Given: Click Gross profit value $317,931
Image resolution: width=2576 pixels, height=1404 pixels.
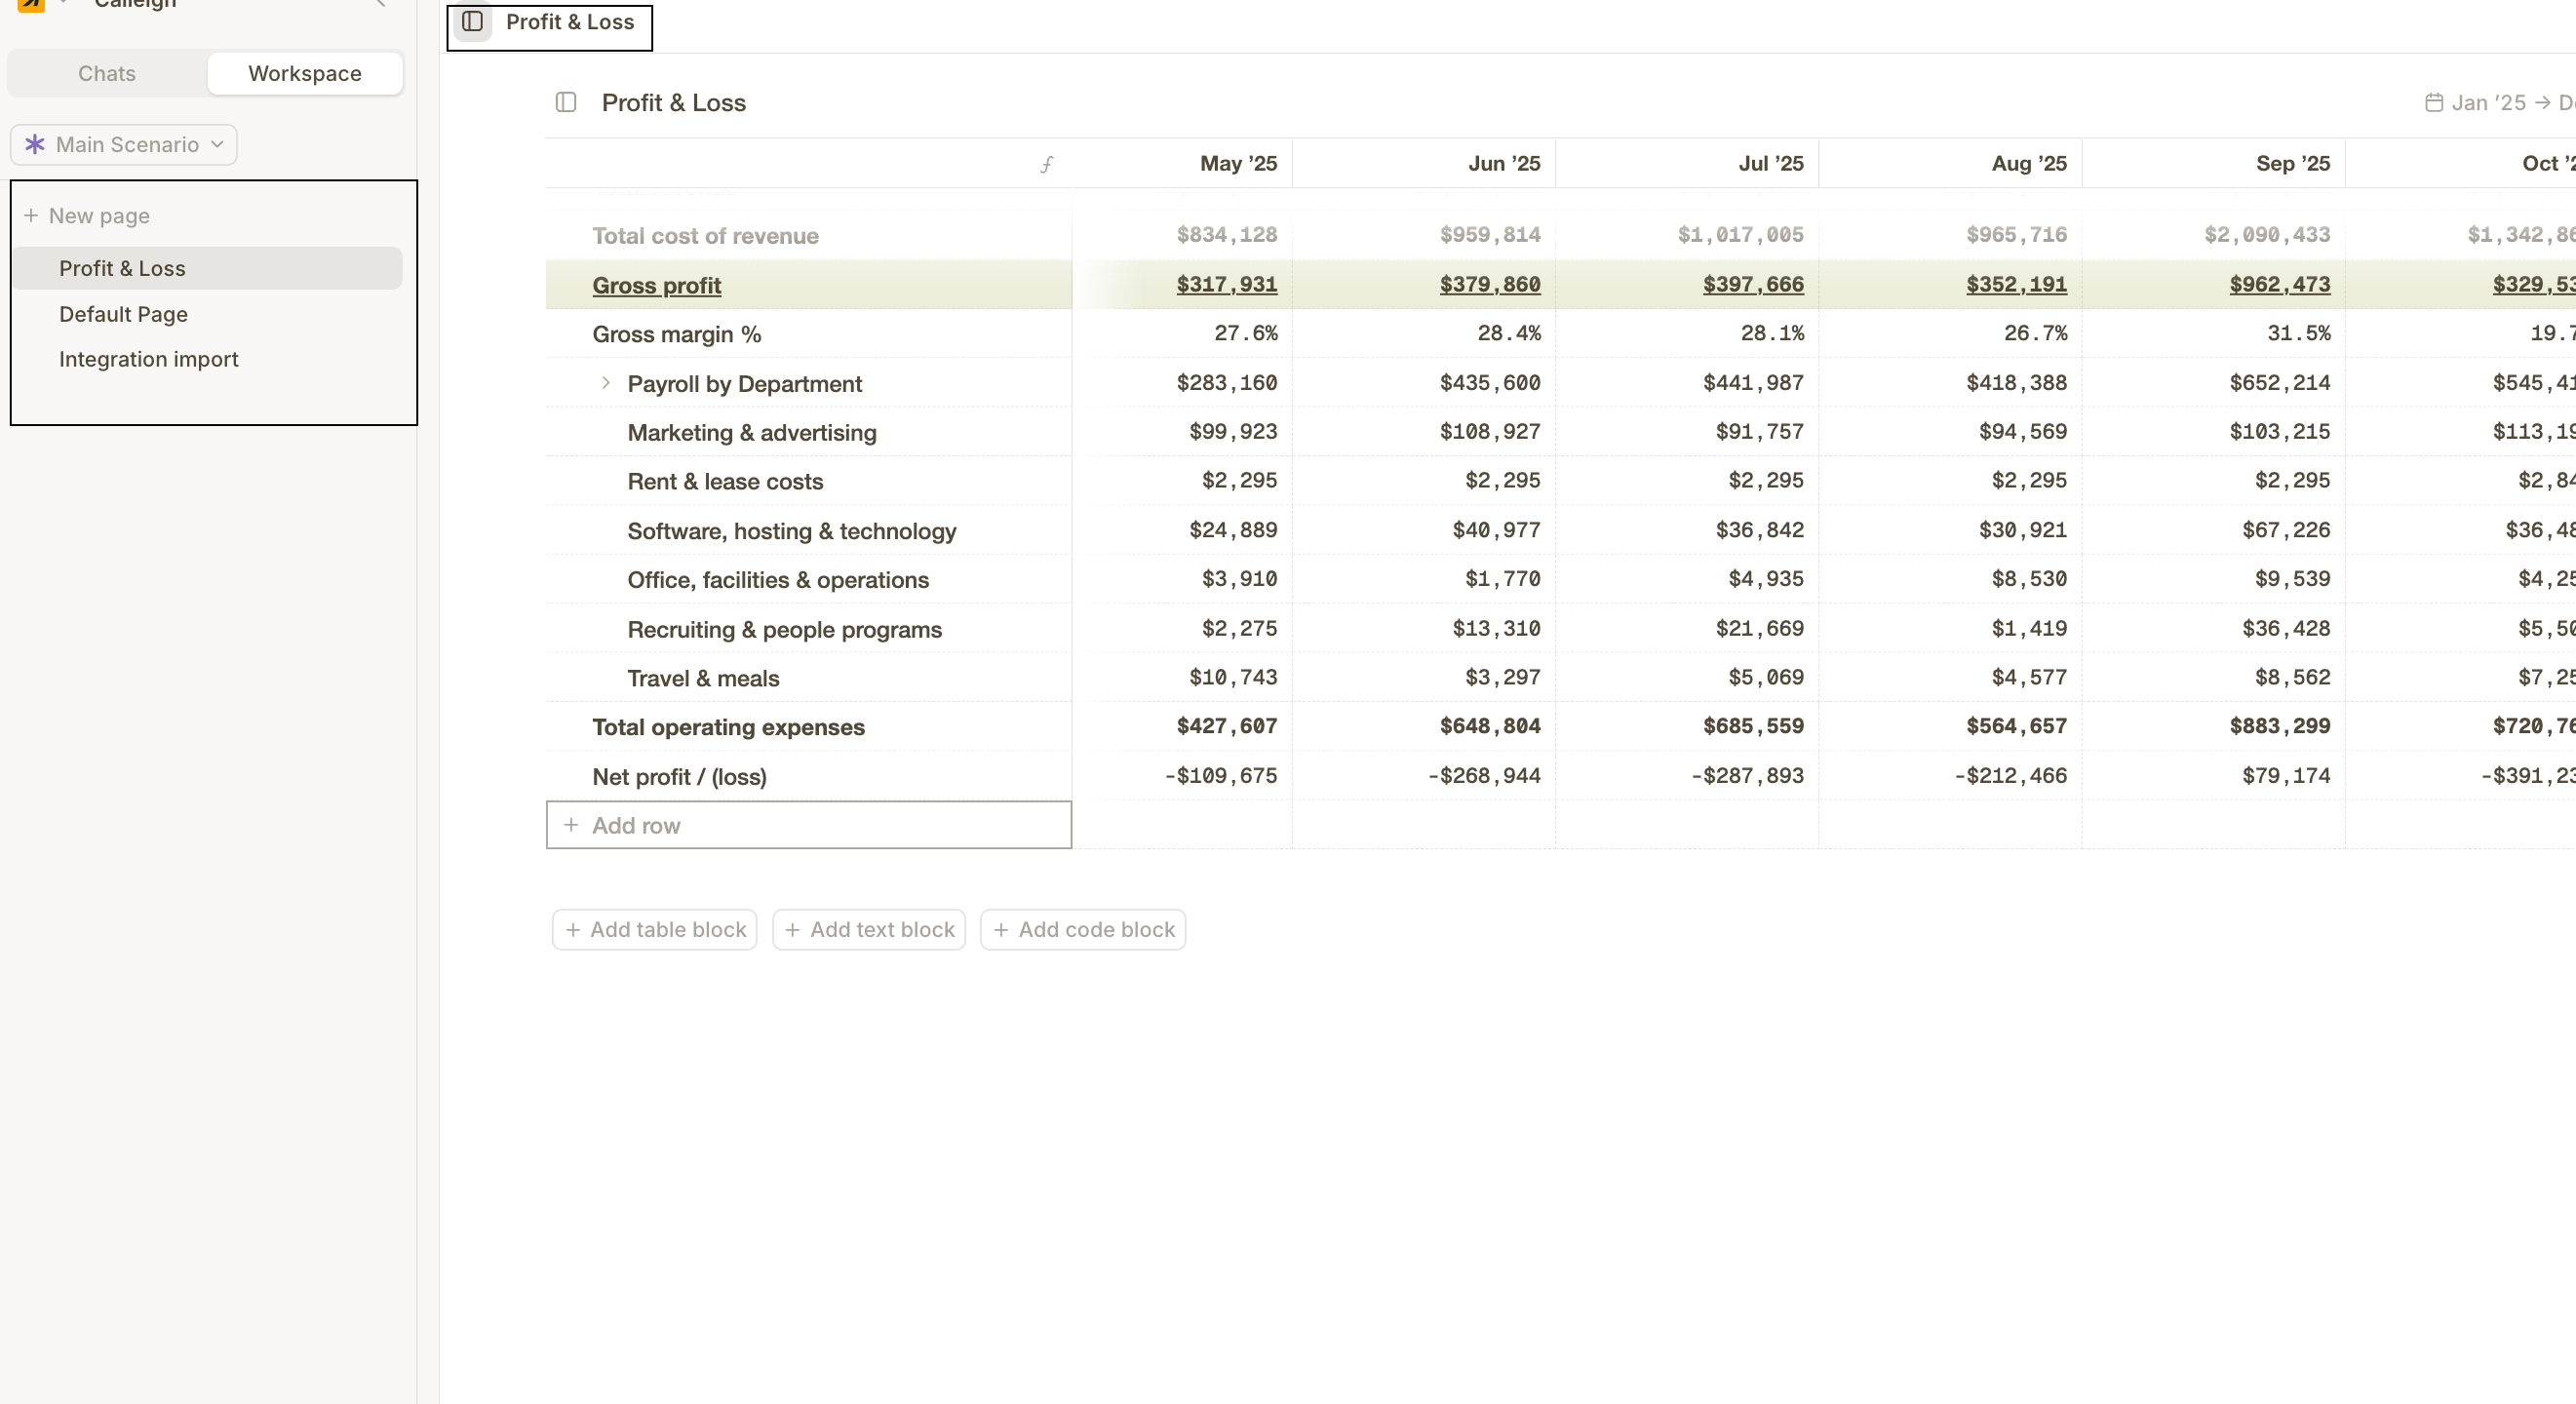Looking at the screenshot, I should click(x=1227, y=284).
